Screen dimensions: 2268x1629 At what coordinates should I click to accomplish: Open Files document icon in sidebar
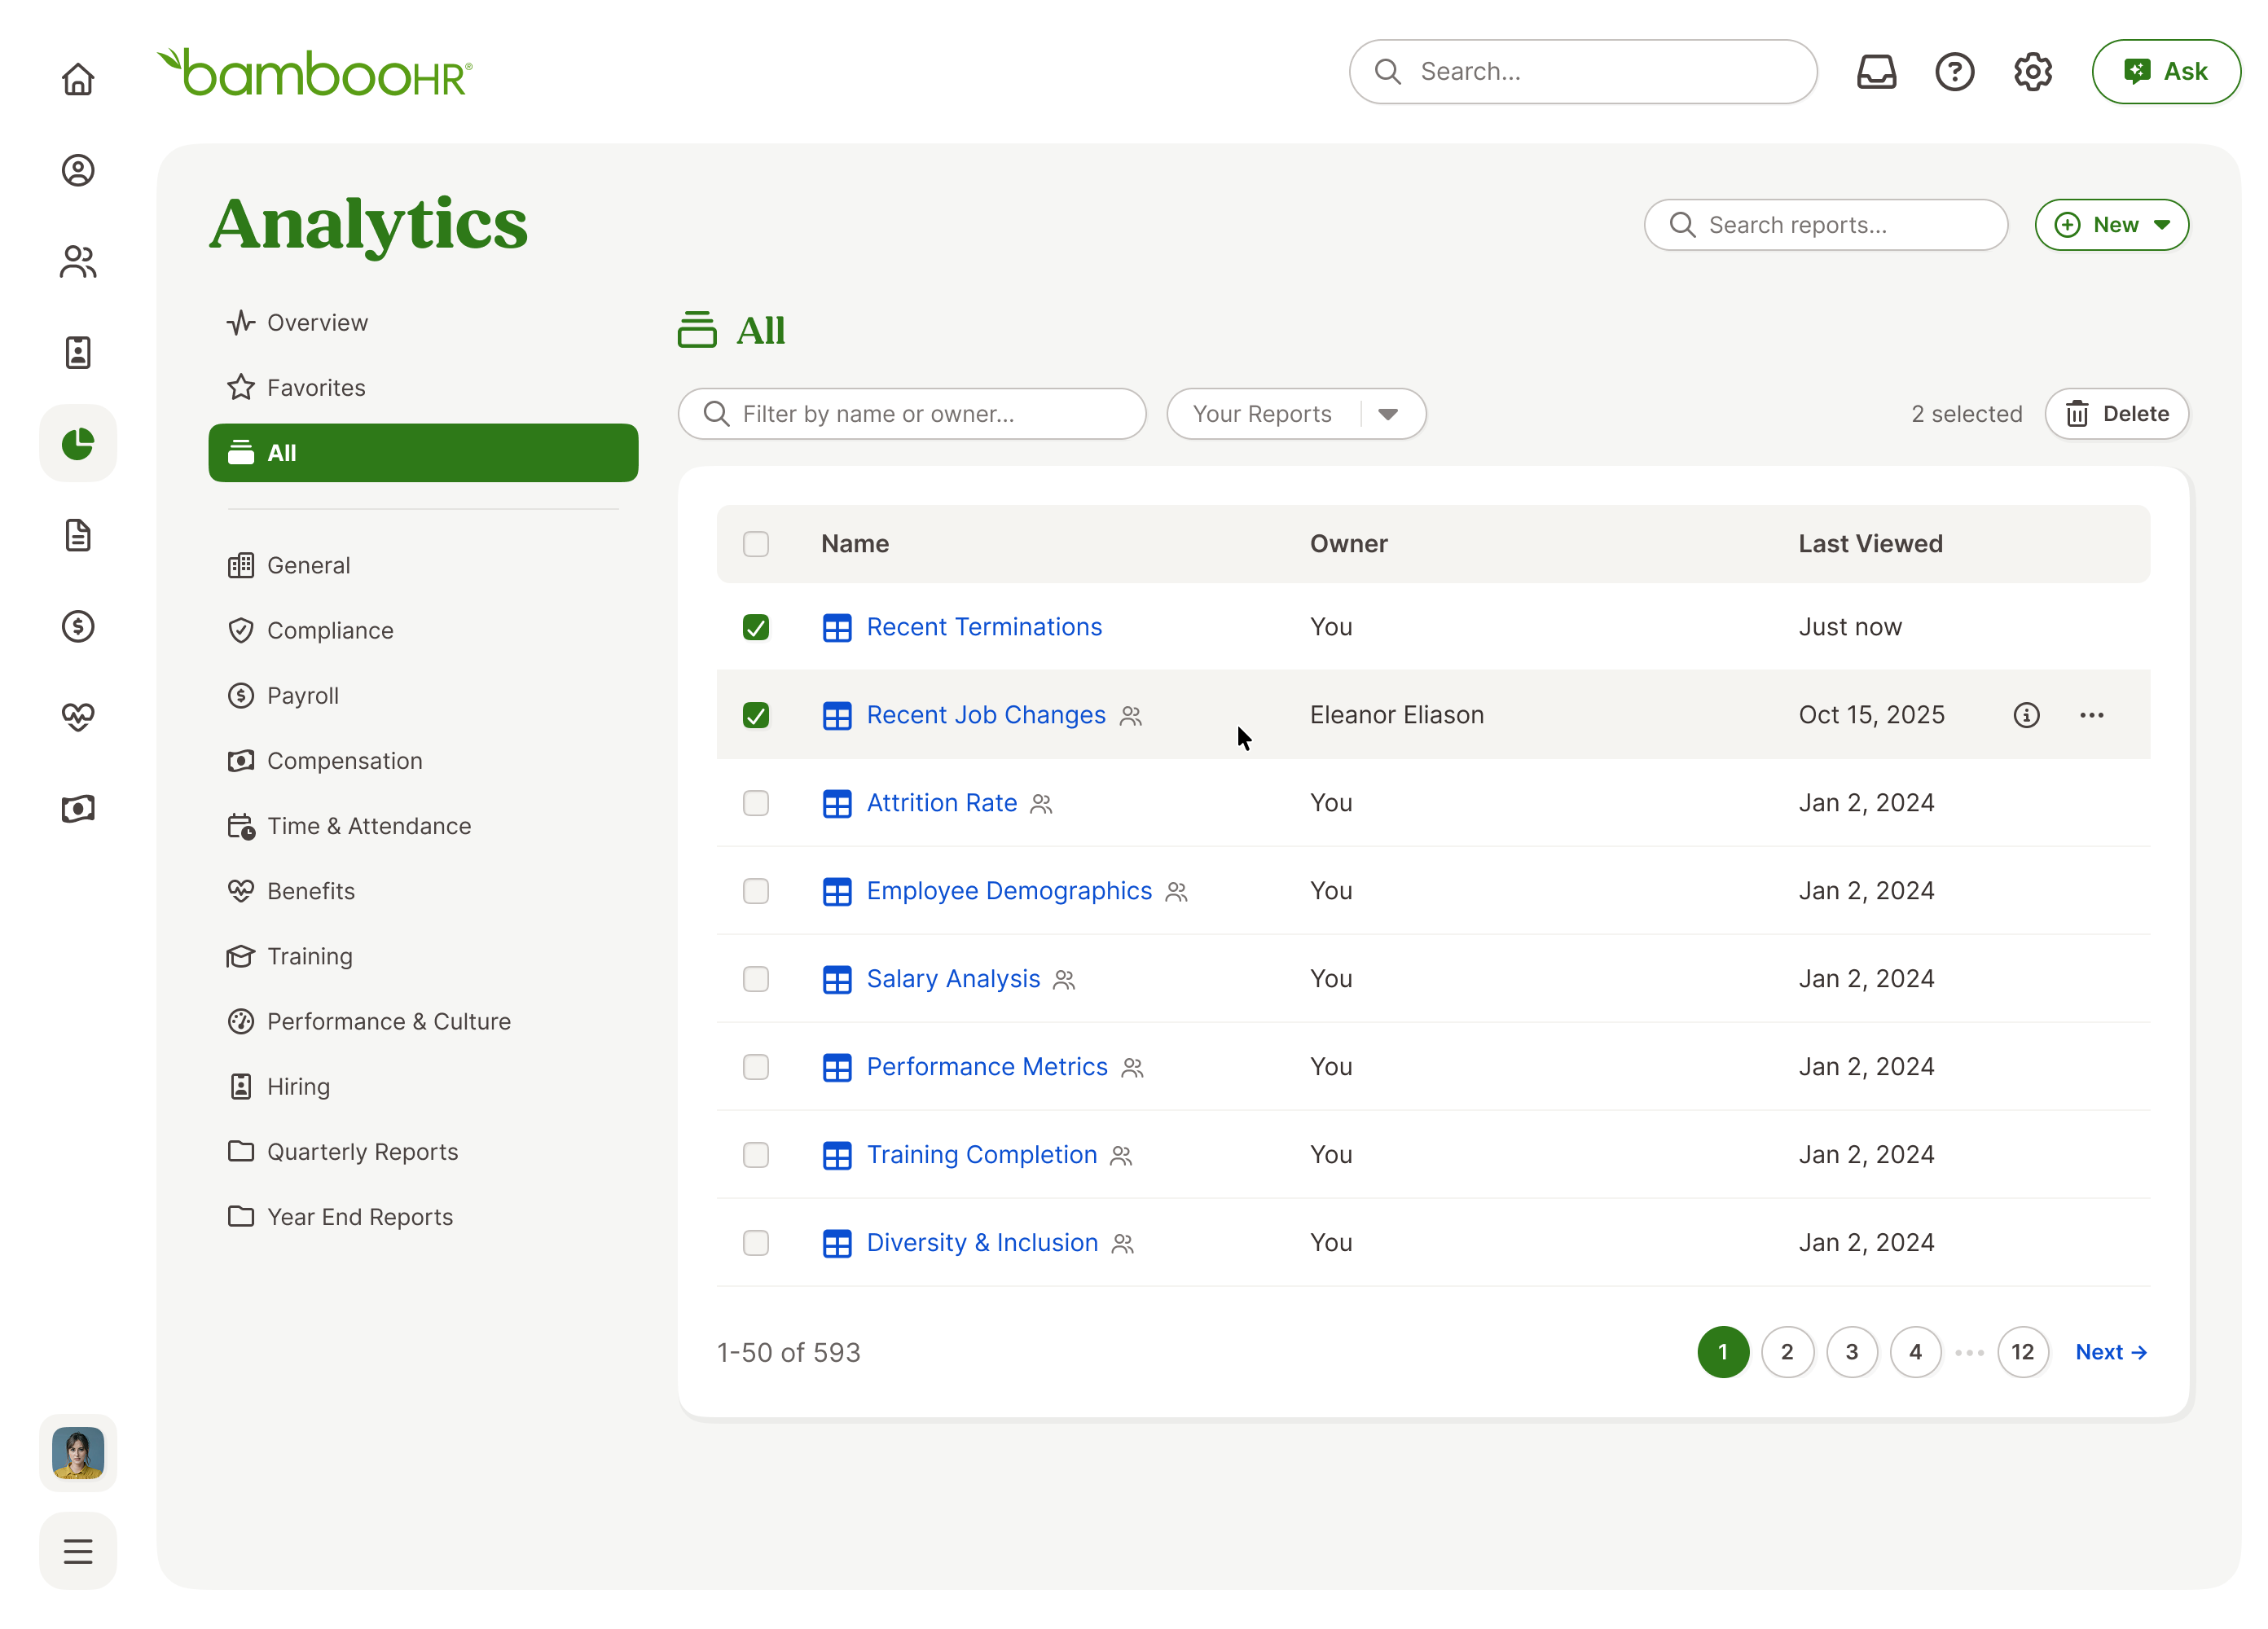[78, 535]
